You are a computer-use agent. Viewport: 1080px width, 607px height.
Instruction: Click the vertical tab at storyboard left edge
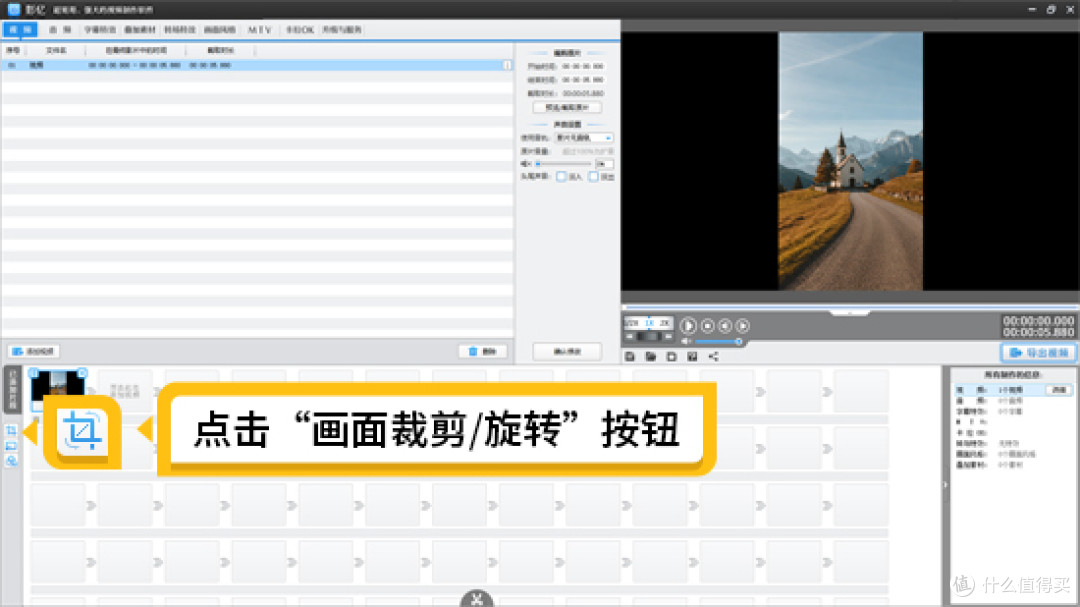[x=12, y=391]
